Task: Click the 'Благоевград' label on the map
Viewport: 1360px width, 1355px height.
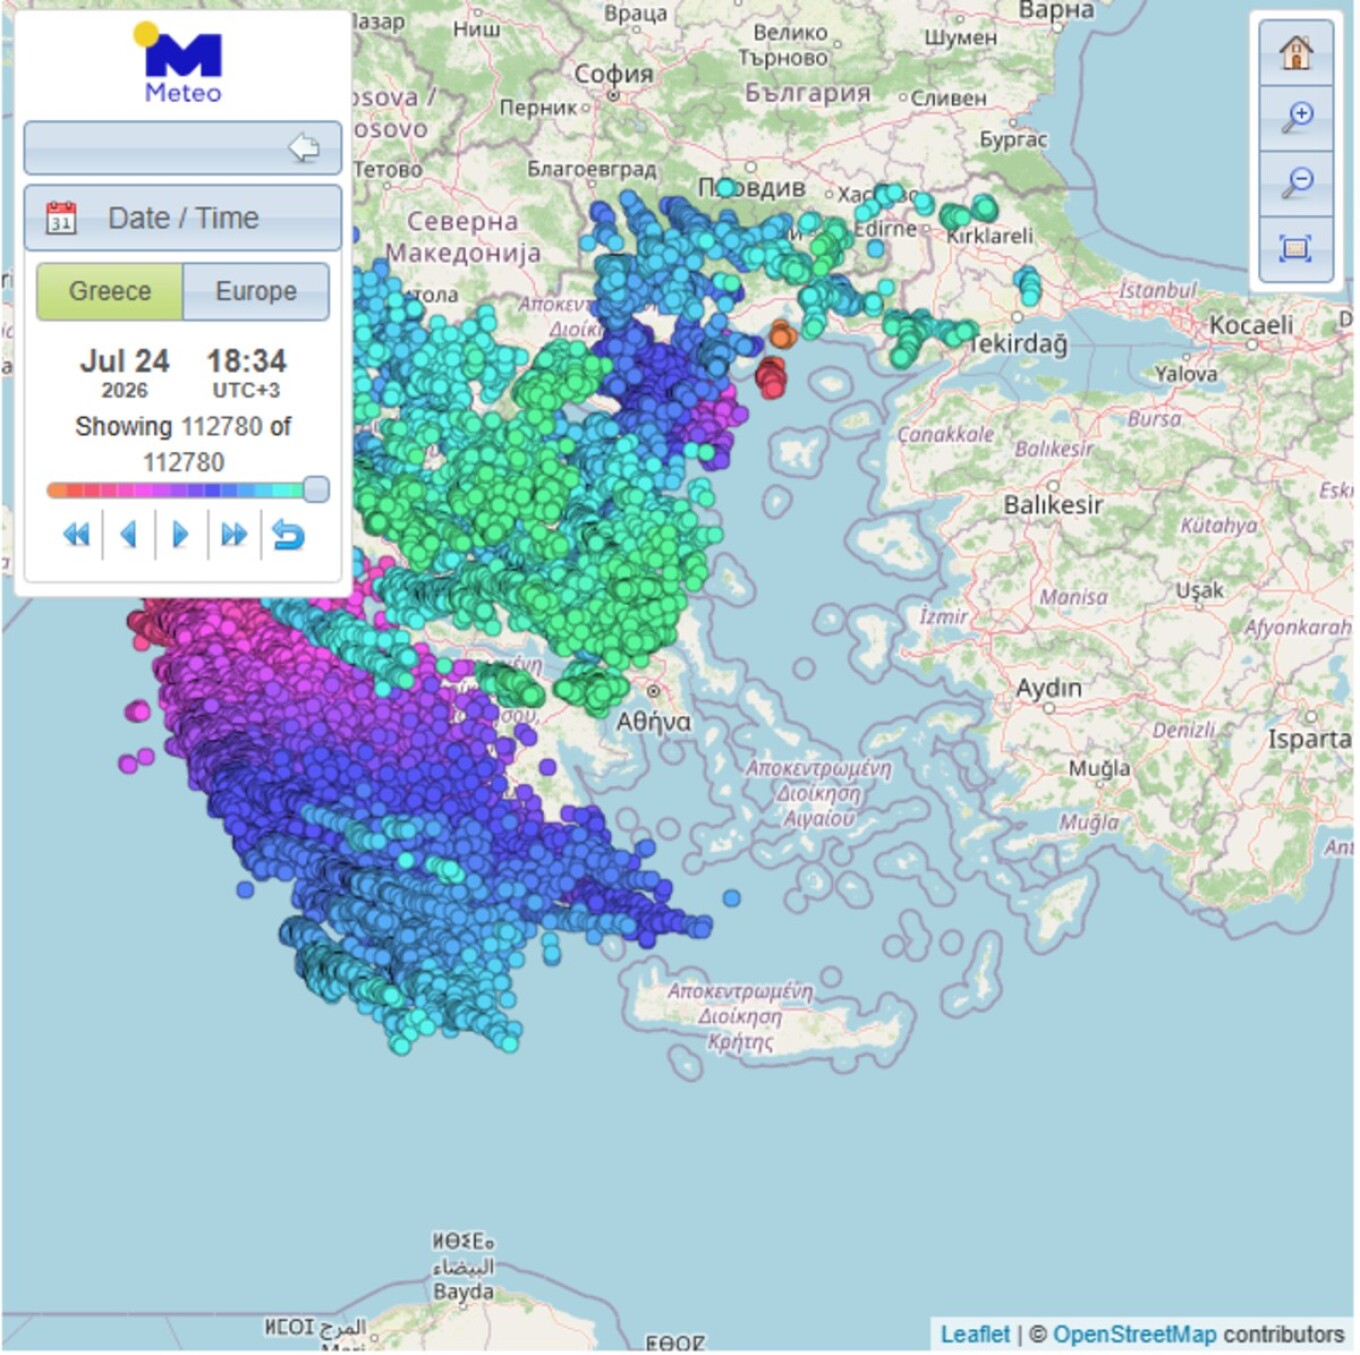Action: coord(591,168)
